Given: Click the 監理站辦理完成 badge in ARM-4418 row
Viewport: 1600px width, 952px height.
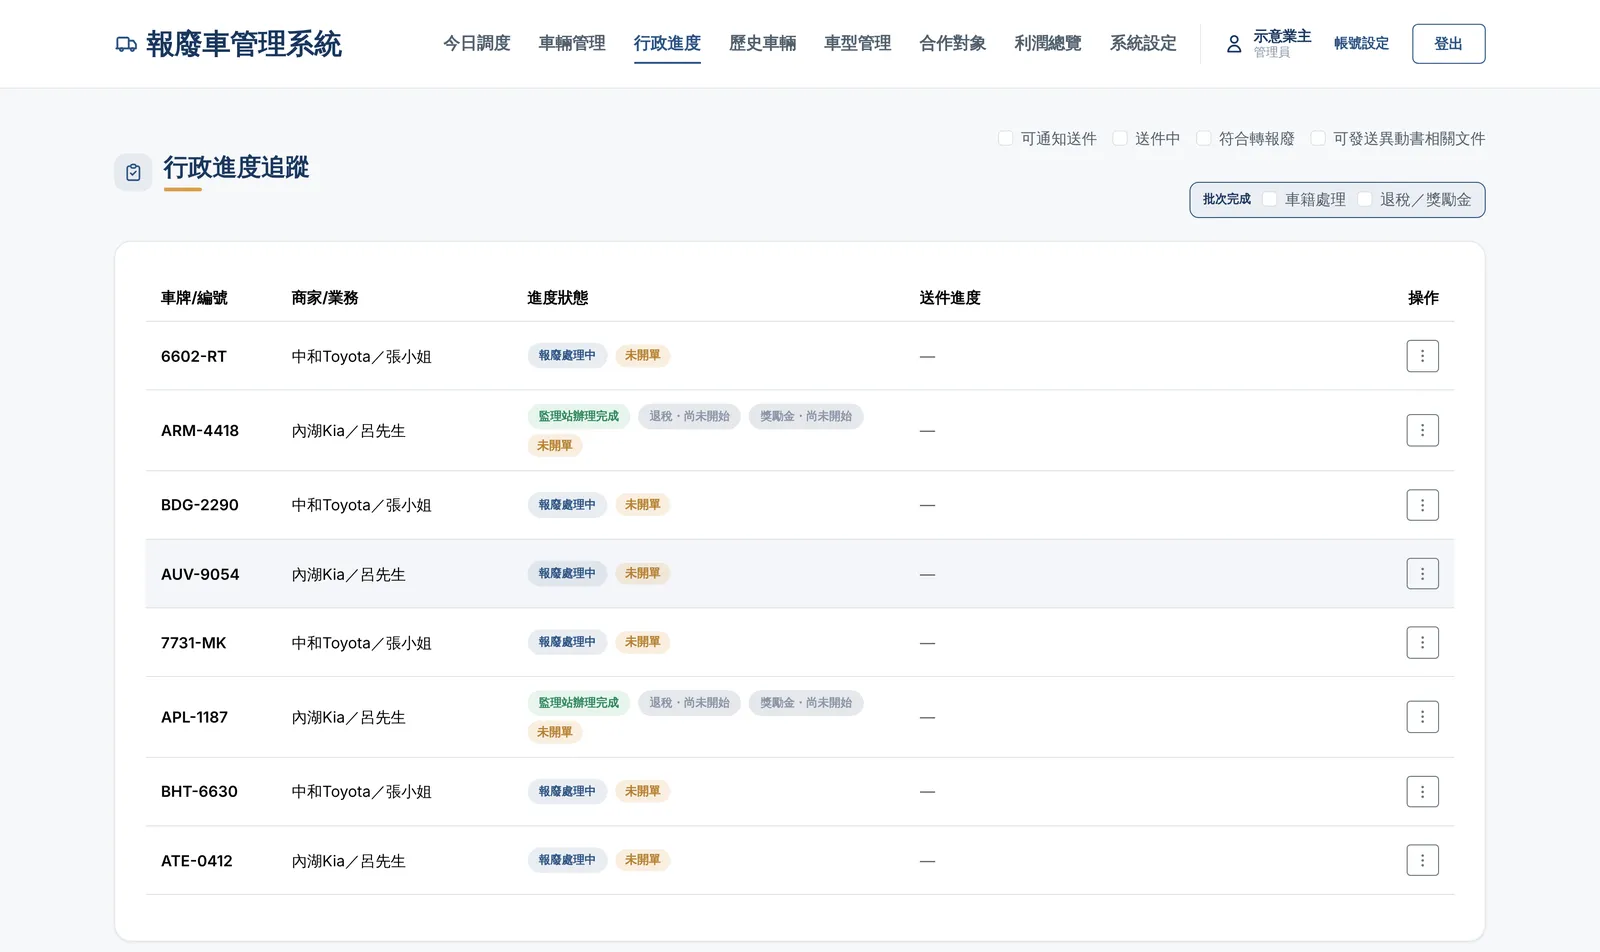Looking at the screenshot, I should pyautogui.click(x=578, y=416).
